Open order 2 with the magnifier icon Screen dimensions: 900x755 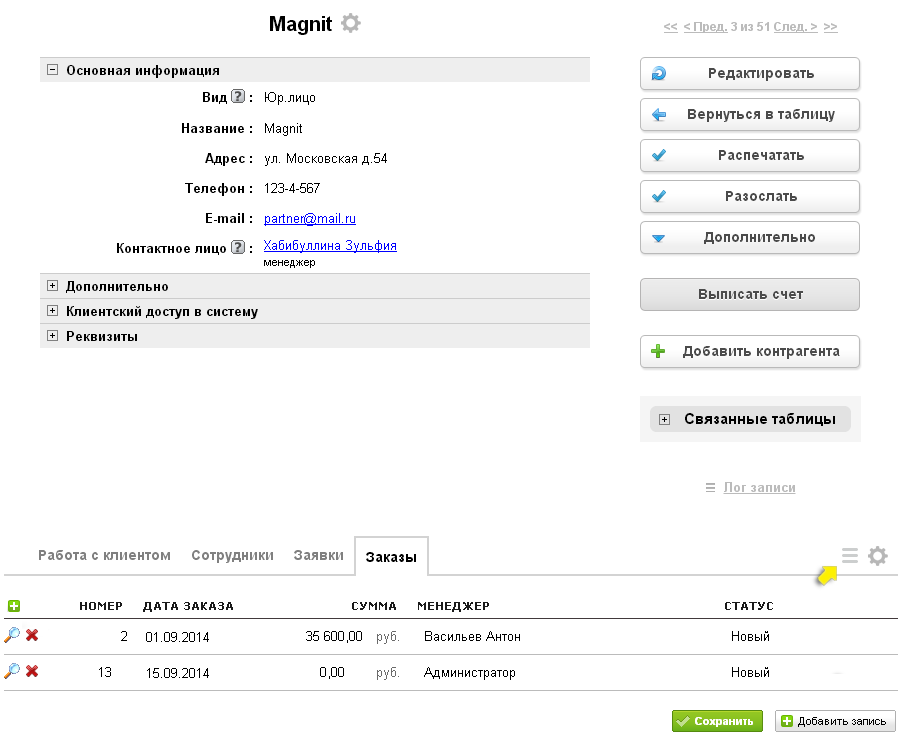click(x=12, y=636)
